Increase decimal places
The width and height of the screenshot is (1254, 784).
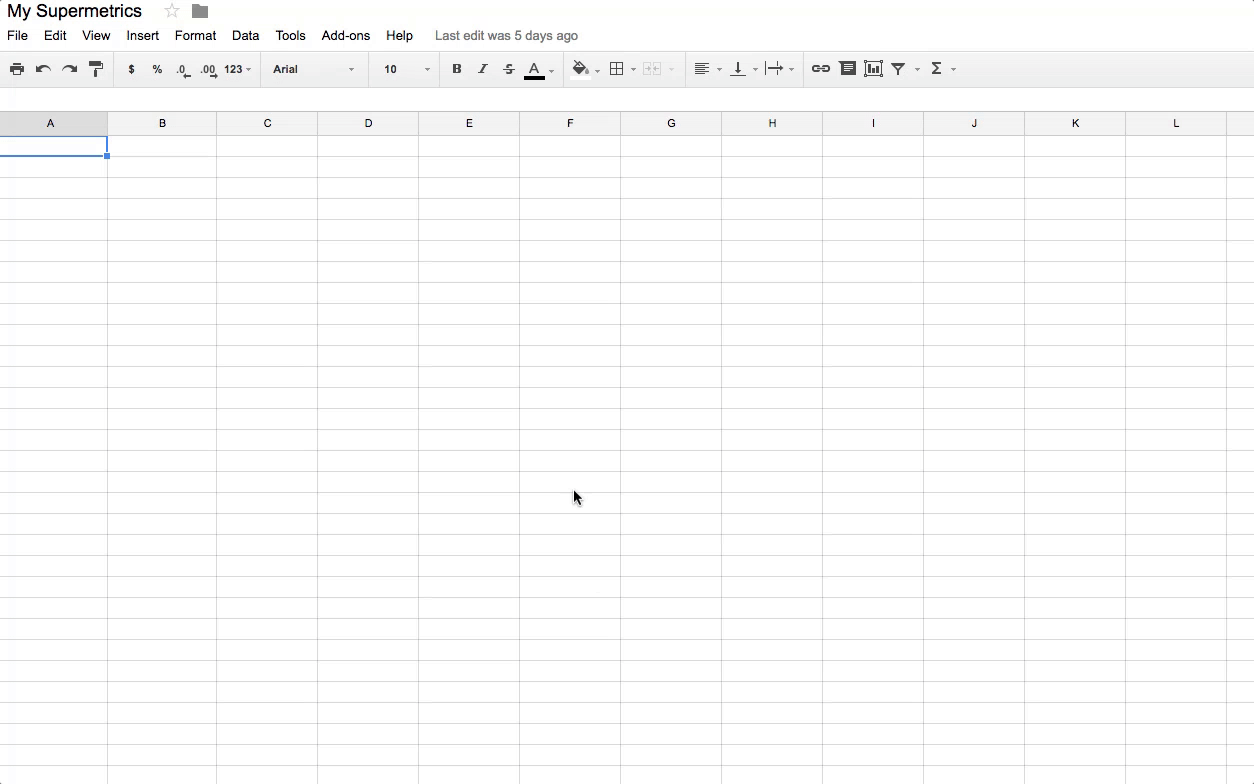click(x=208, y=69)
